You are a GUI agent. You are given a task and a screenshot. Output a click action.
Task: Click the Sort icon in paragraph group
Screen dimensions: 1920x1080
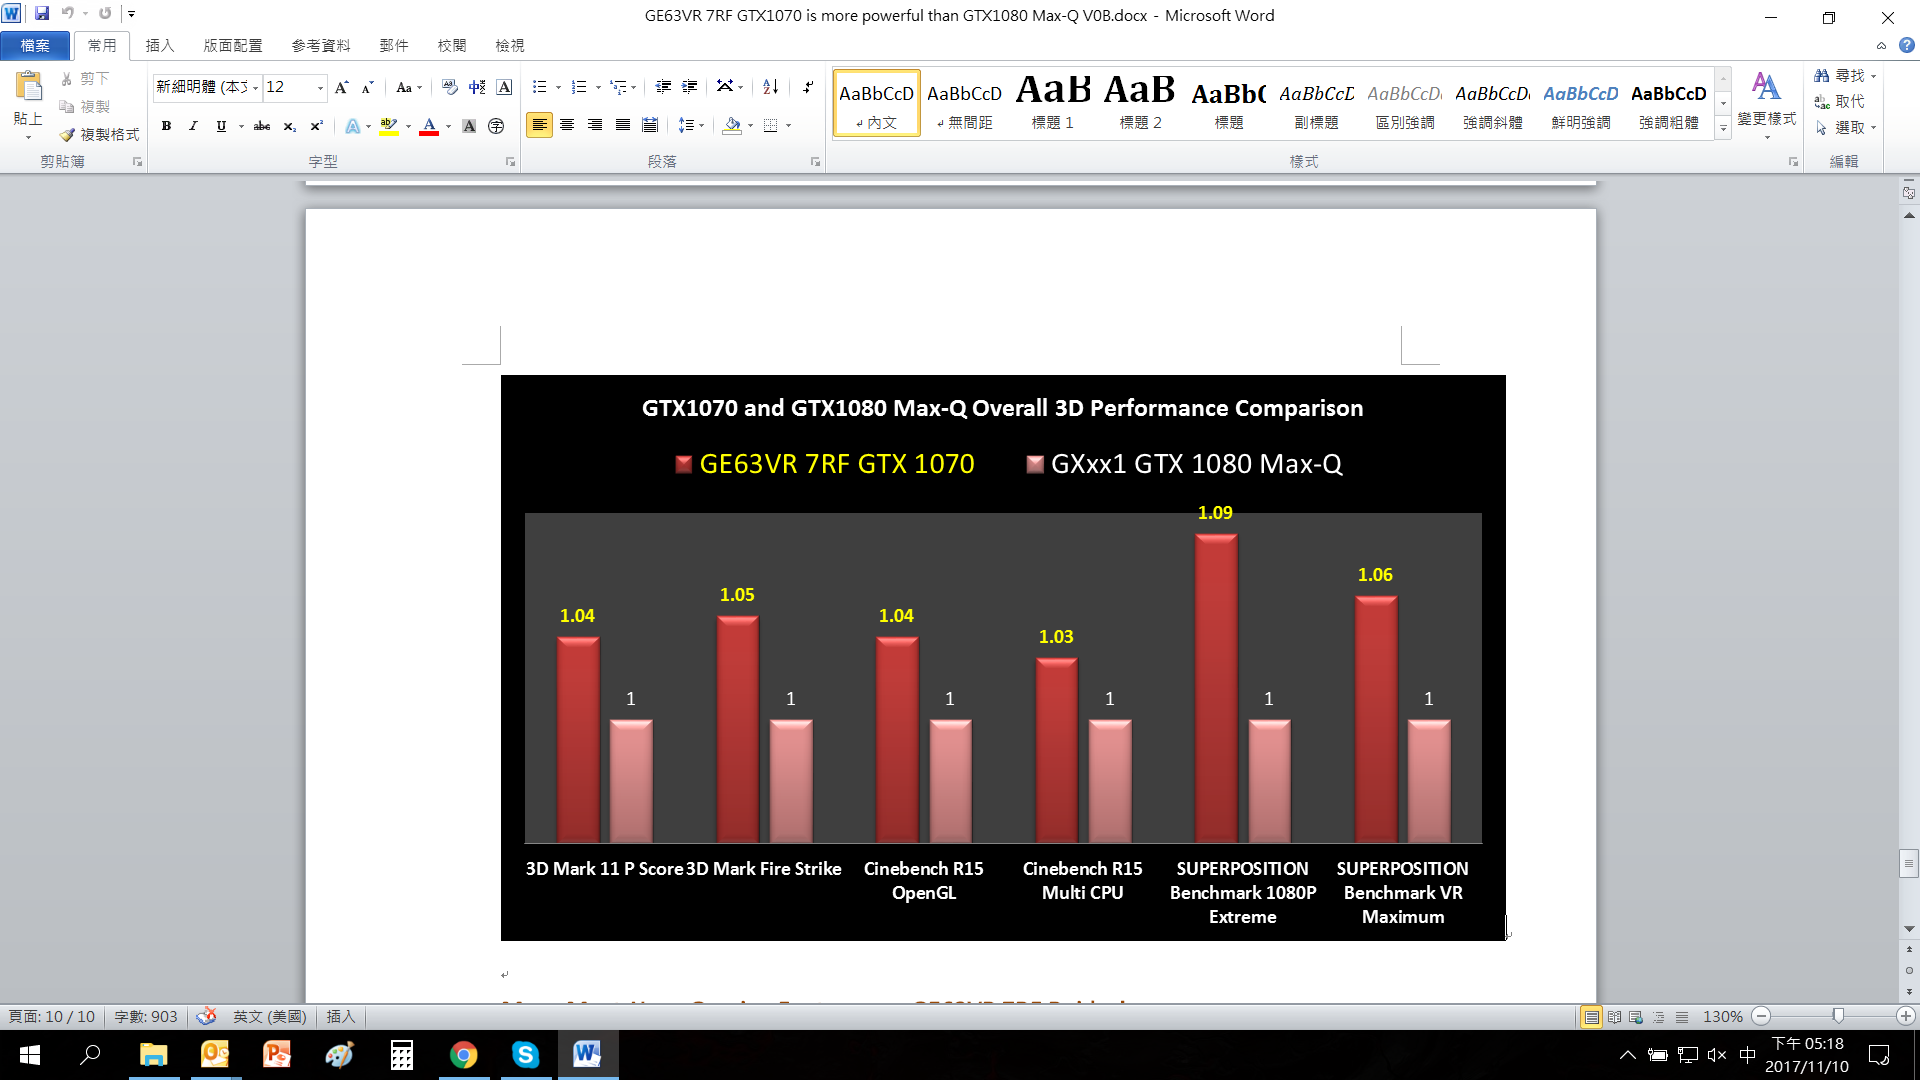[770, 87]
